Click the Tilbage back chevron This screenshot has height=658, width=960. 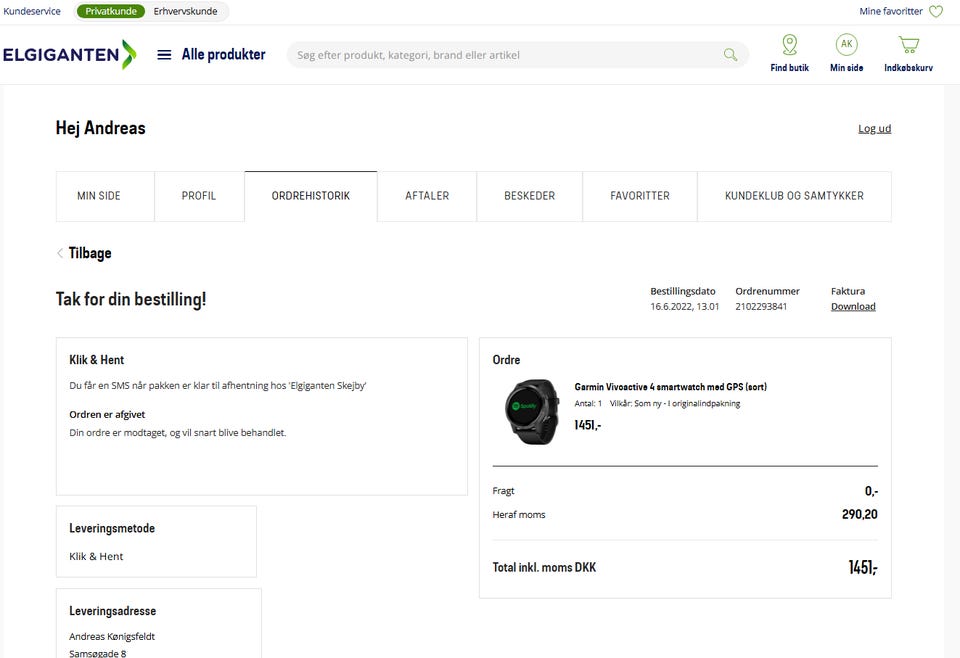[x=60, y=253]
